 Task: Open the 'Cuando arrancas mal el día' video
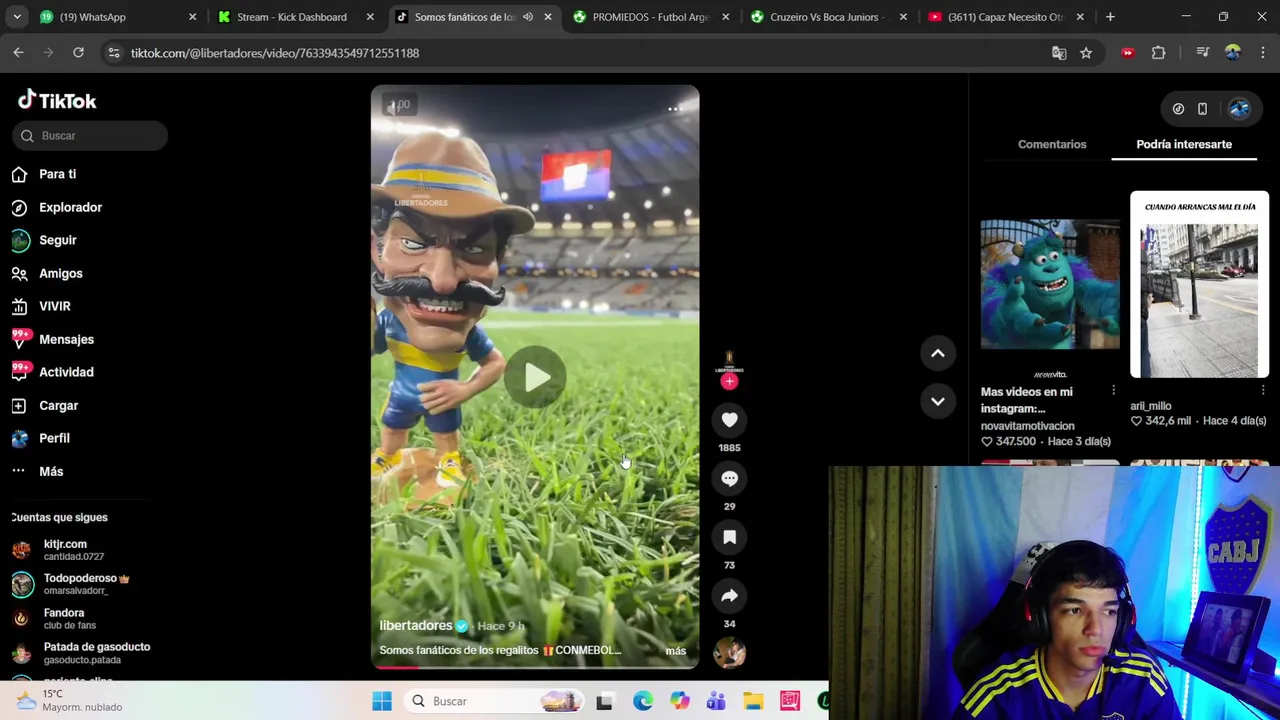(1199, 284)
